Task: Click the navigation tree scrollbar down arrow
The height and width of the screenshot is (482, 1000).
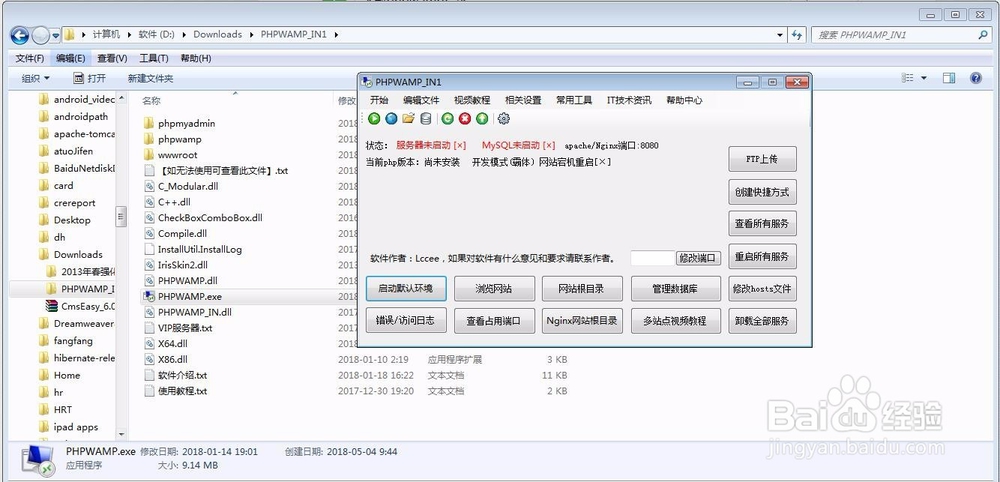Action: pyautogui.click(x=121, y=433)
